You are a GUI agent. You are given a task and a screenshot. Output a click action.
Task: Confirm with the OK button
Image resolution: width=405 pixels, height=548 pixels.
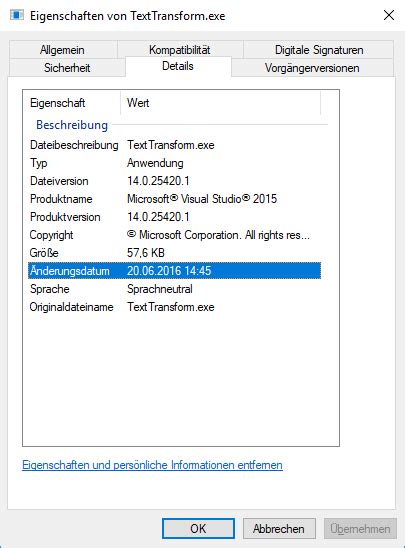(198, 528)
